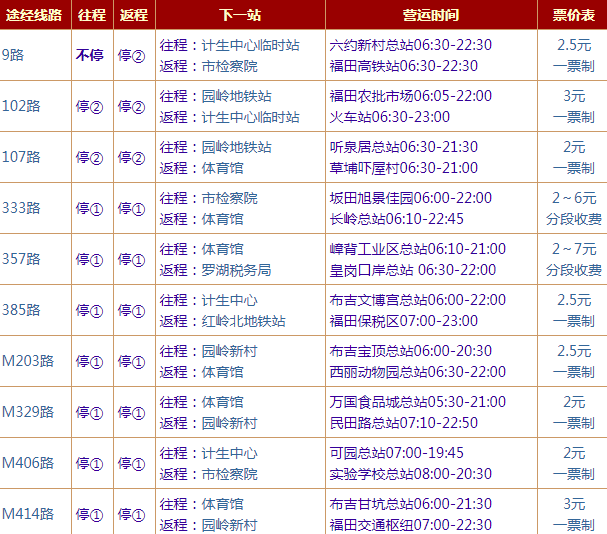607x534 pixels.
Task: Click the 2元 fare in the 107路 row
Action: [x=574, y=147]
